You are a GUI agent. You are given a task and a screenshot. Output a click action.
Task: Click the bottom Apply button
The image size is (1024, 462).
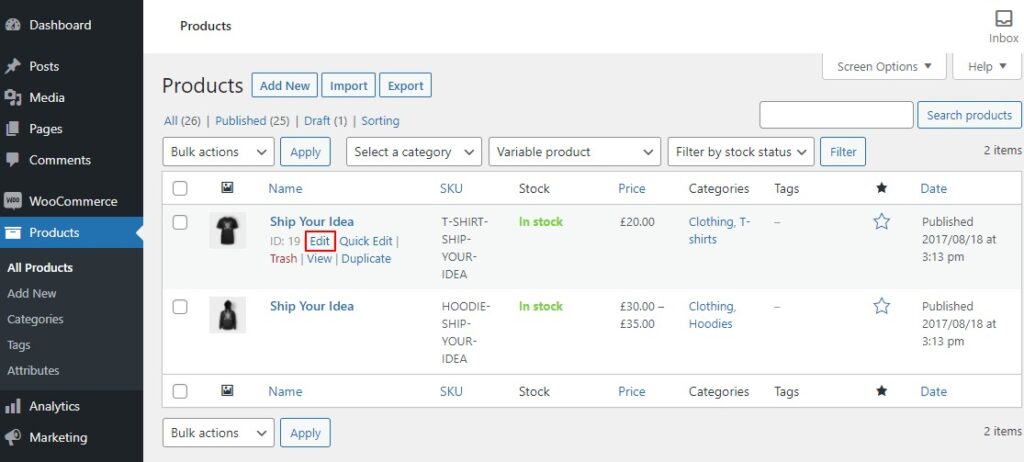tap(306, 433)
